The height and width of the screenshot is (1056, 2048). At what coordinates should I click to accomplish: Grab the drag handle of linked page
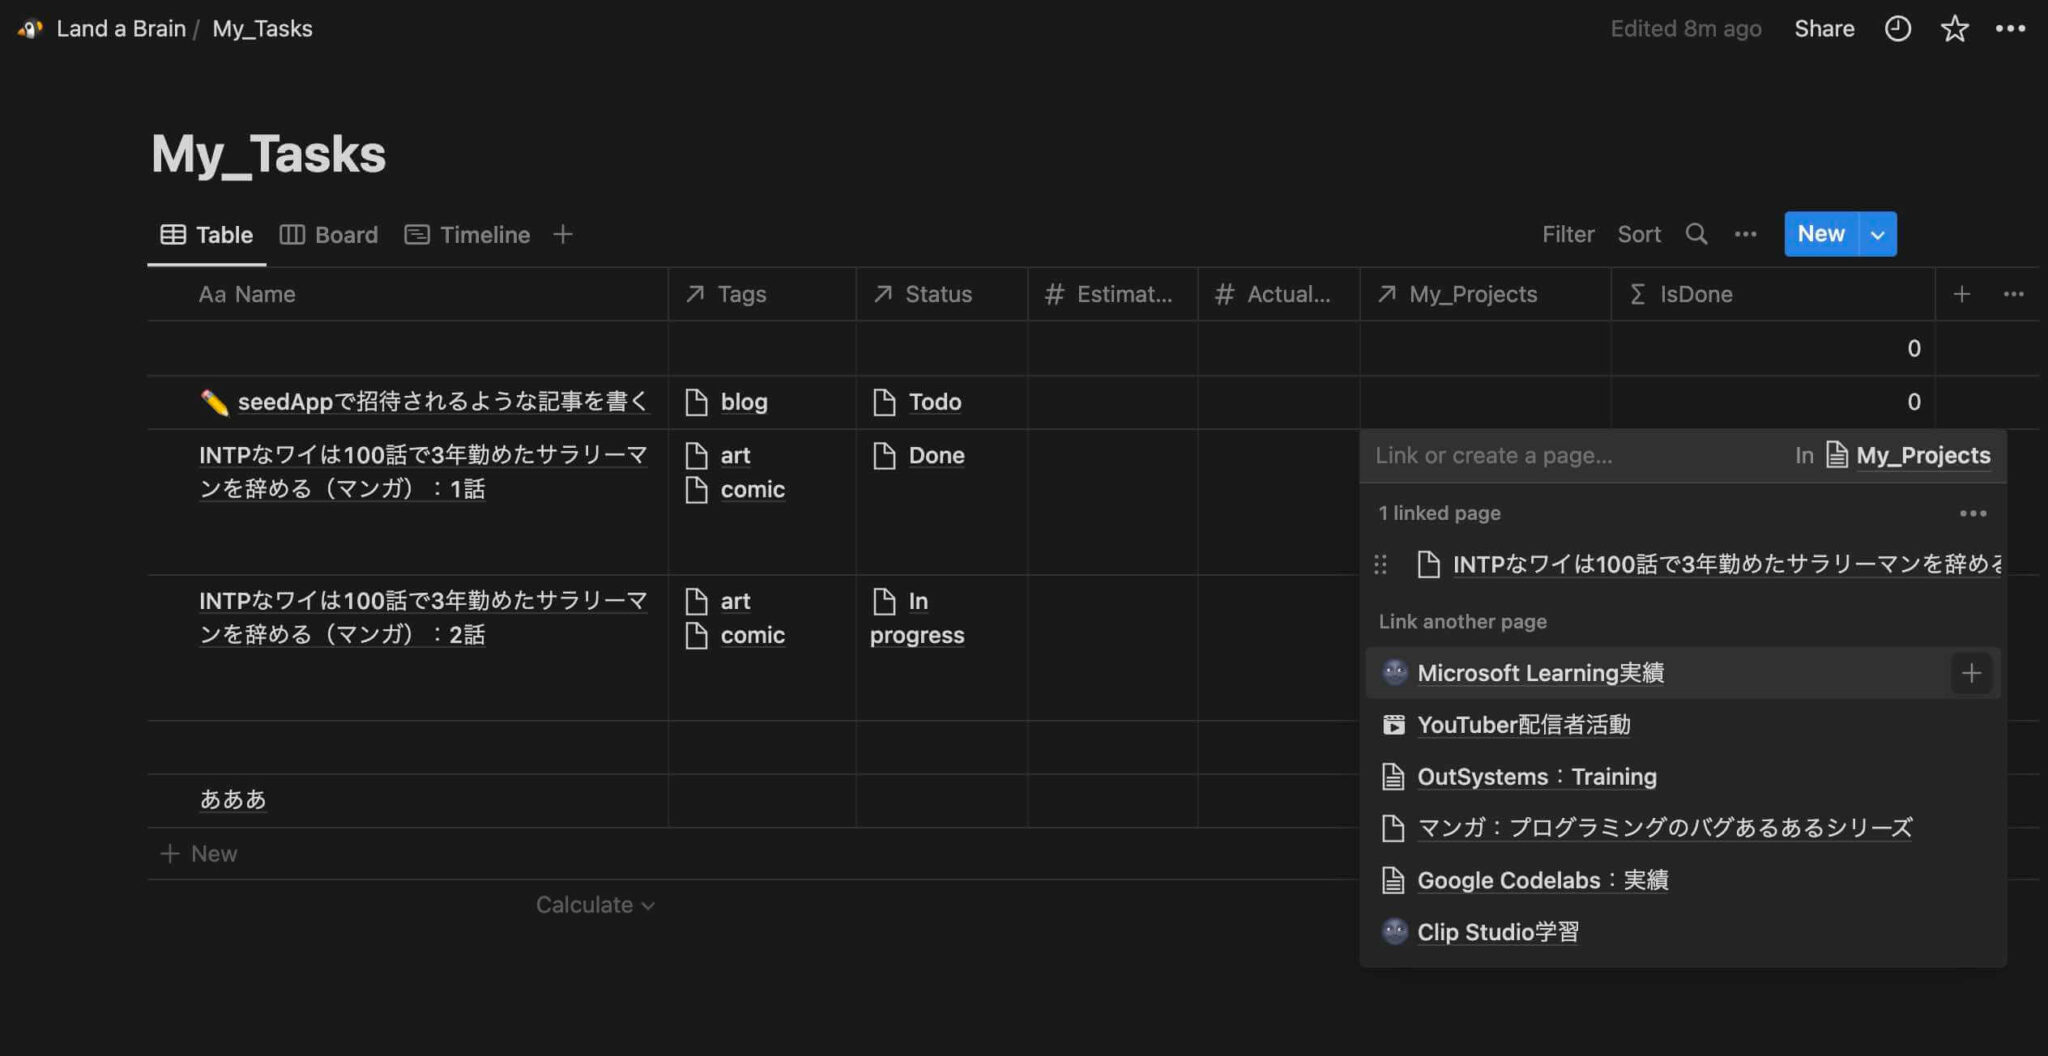(1380, 564)
